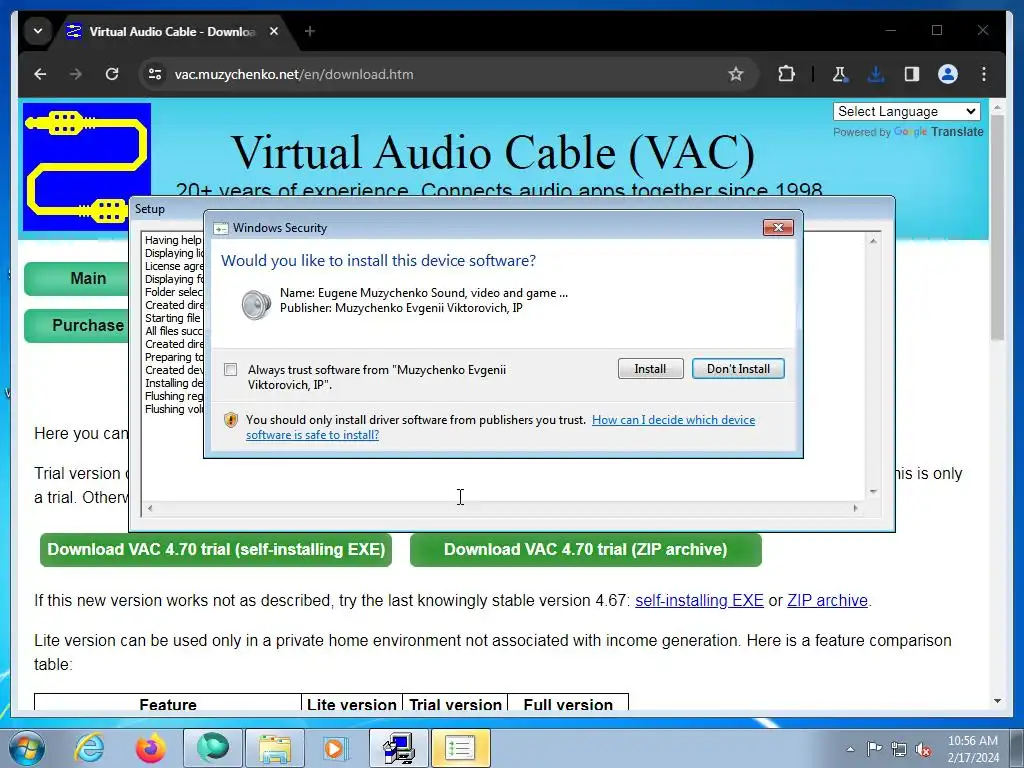Open Chrome extensions puzzle icon
The height and width of the screenshot is (768, 1024).
pos(786,74)
